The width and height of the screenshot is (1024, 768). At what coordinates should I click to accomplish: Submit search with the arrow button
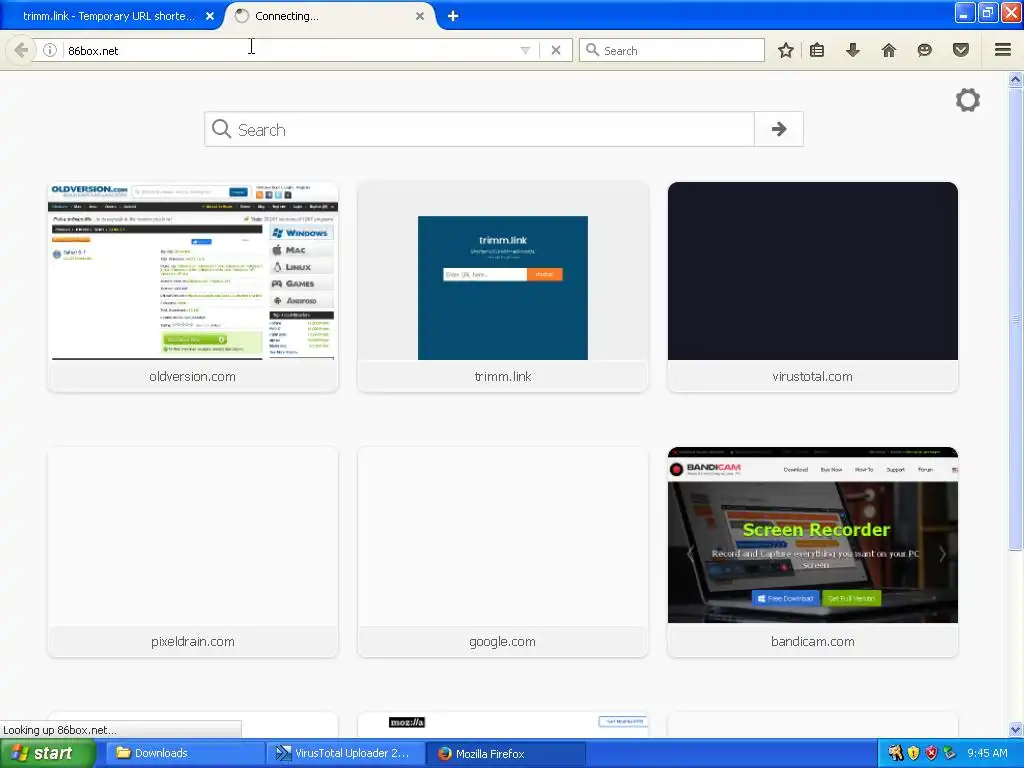pyautogui.click(x=778, y=129)
